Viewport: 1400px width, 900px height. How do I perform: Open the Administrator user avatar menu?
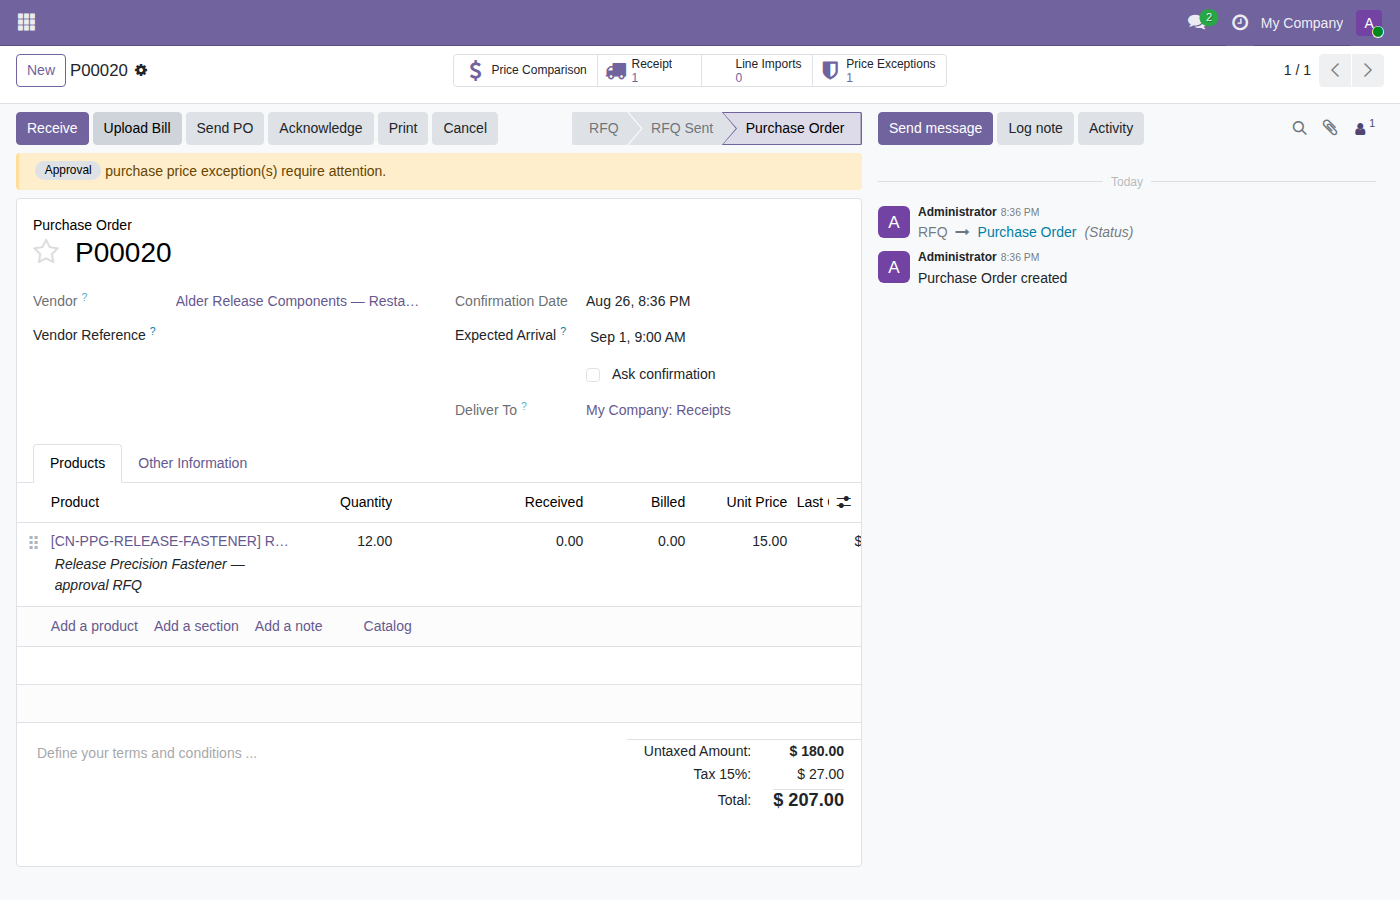[1369, 23]
